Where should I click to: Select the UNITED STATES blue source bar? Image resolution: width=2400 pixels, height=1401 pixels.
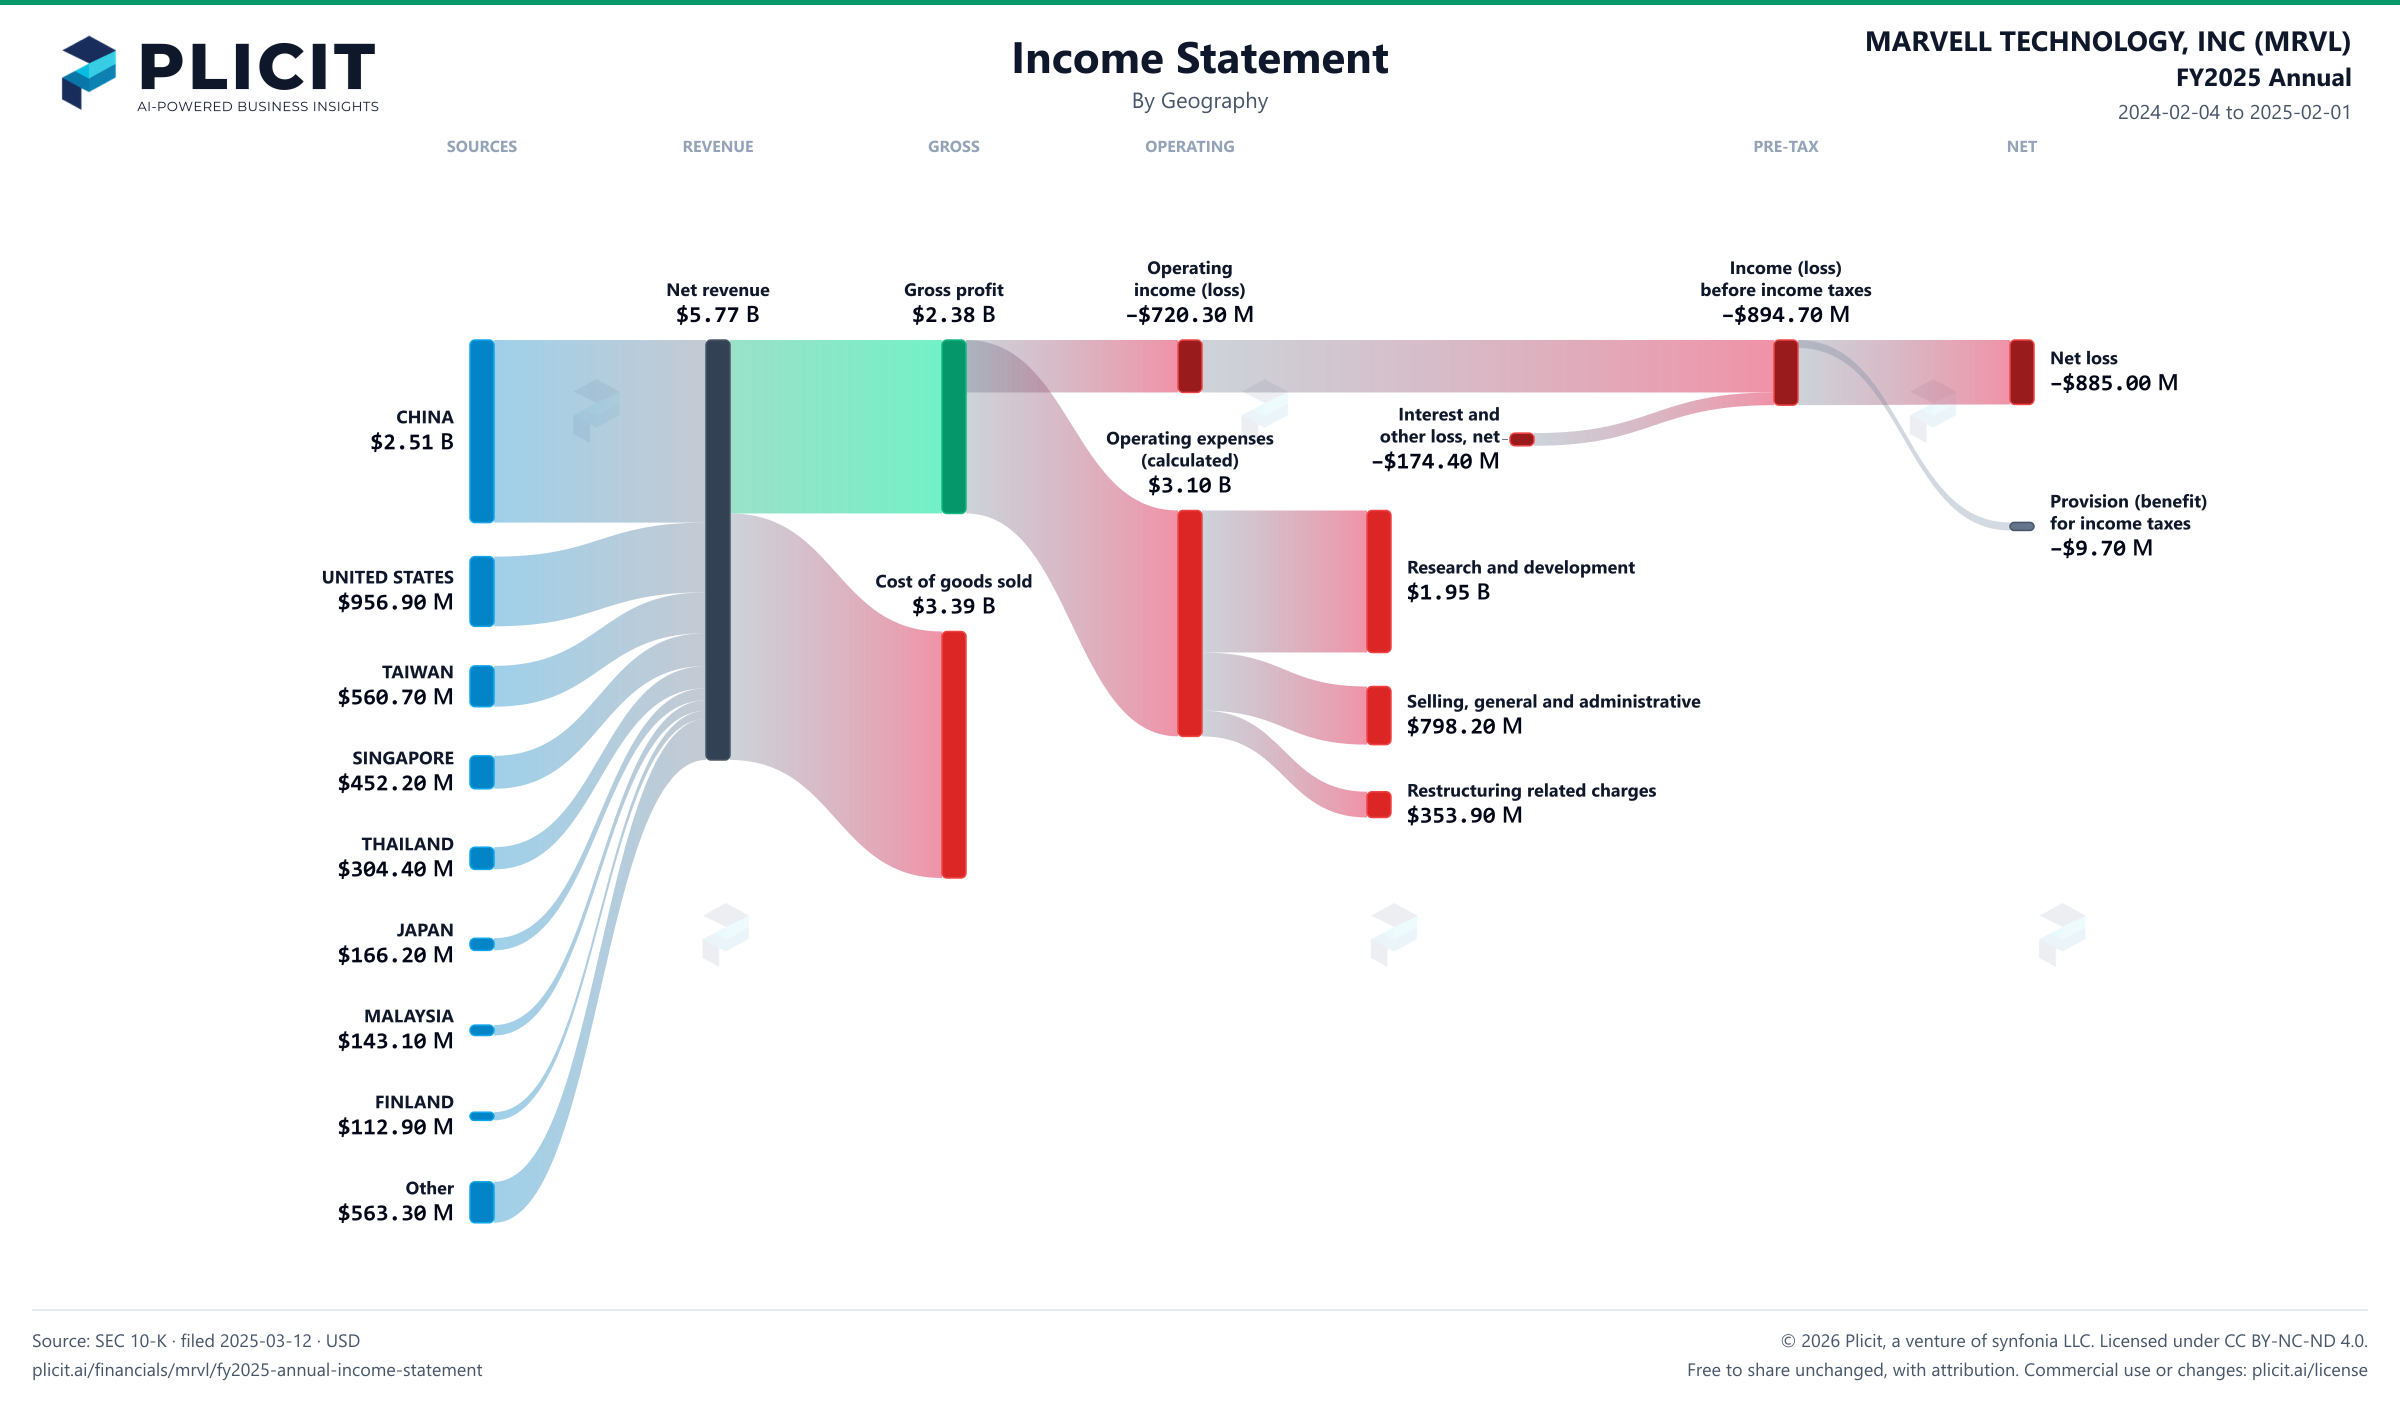(482, 591)
